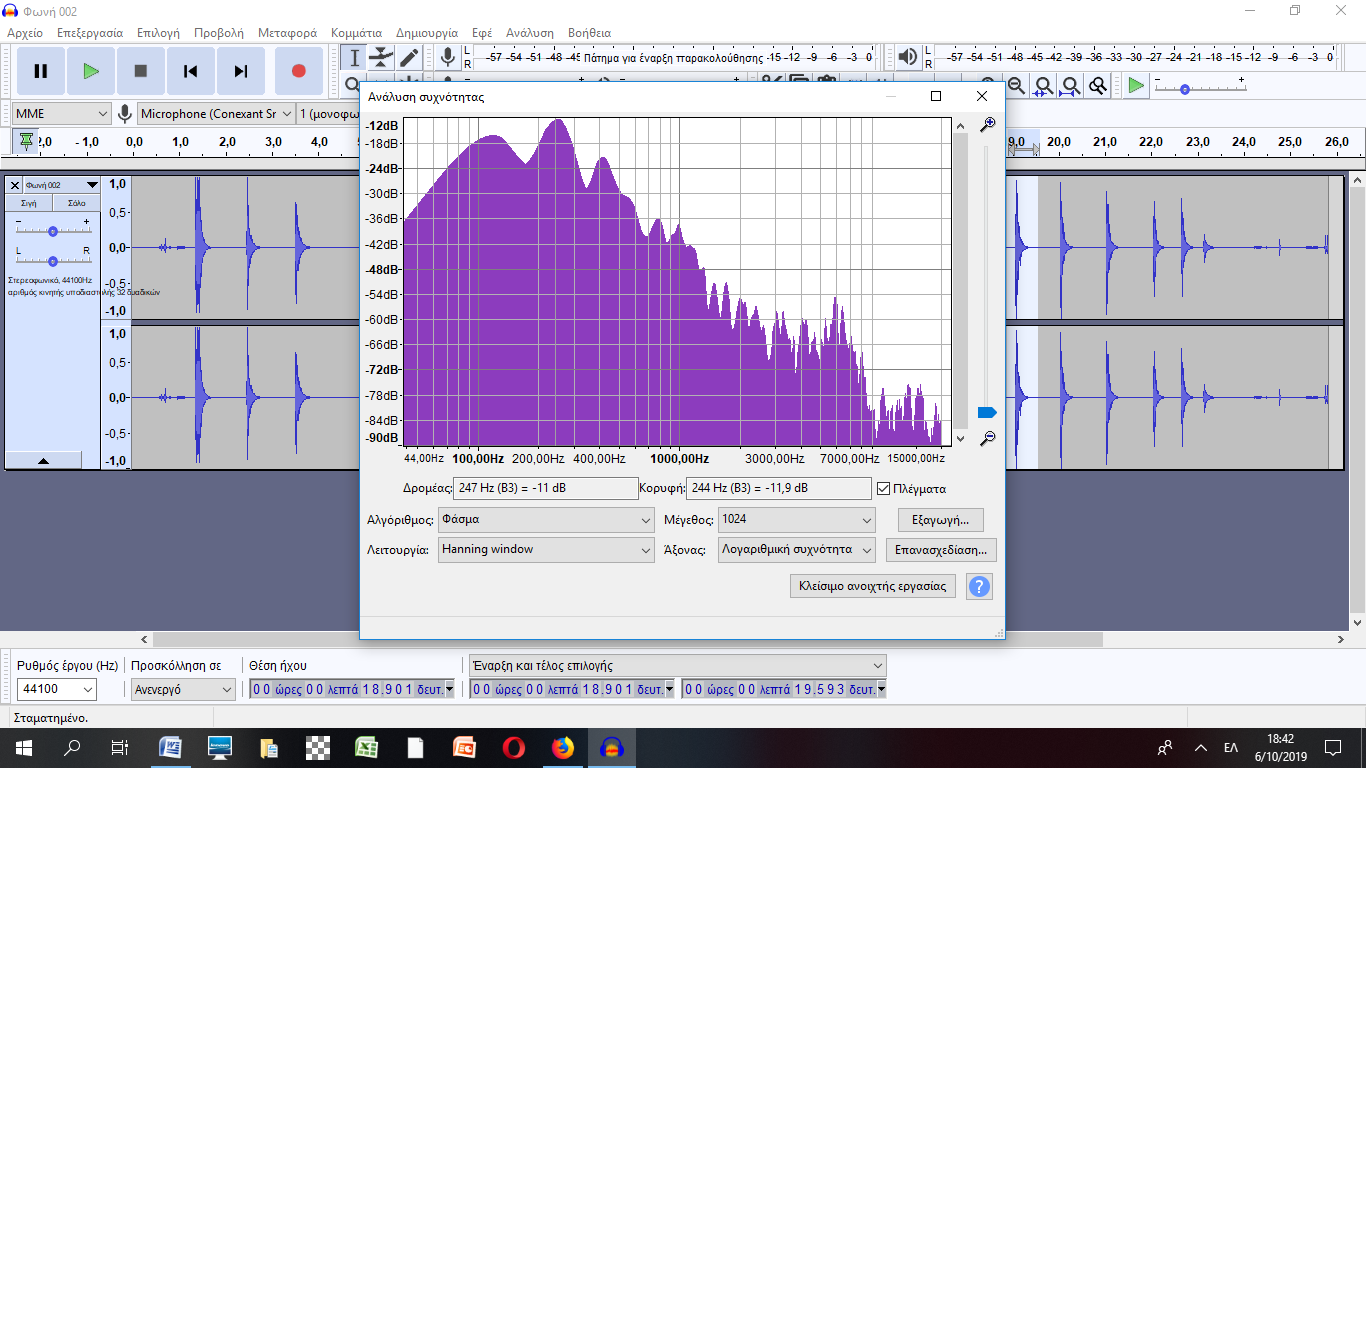This screenshot has height=1333, width=1366.
Task: Open the Αλγόριθμος dropdown showing Φάσμα
Action: 546,520
